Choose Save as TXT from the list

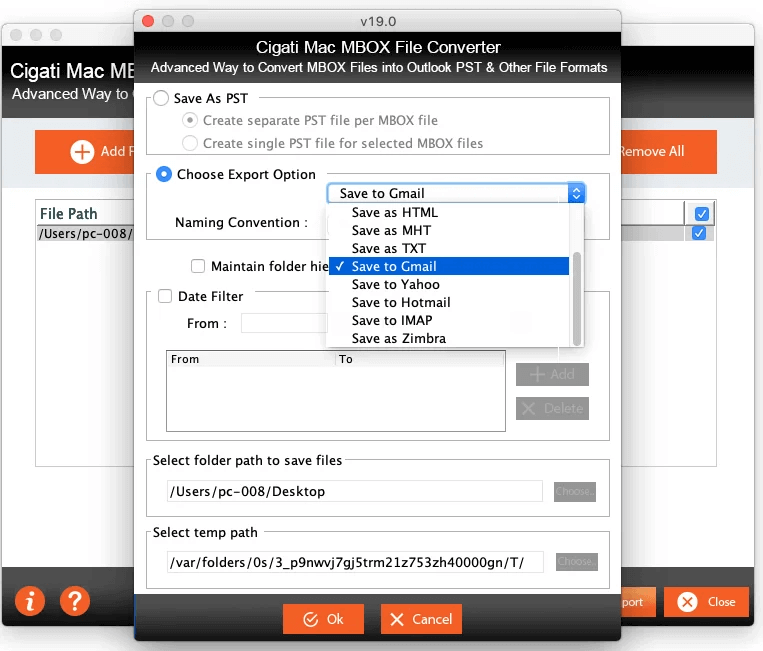click(x=449, y=248)
